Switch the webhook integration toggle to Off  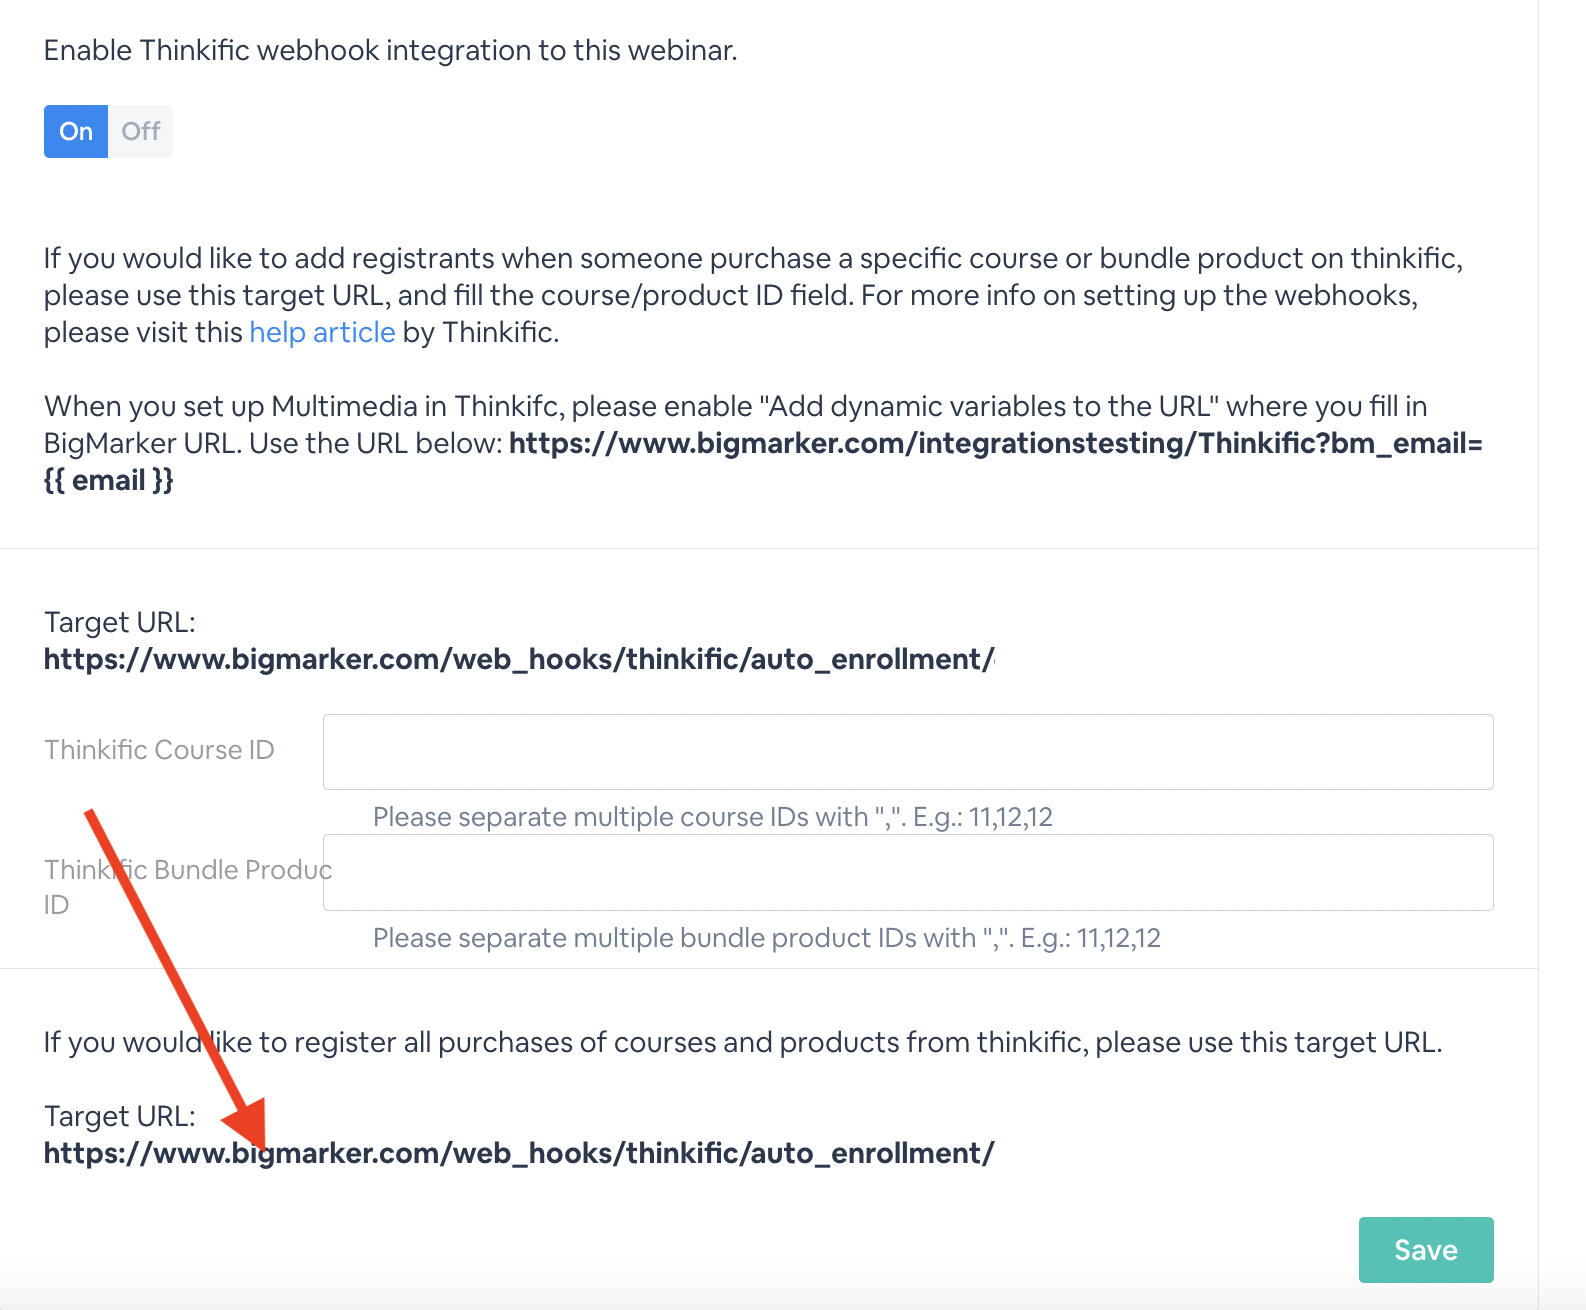141,131
